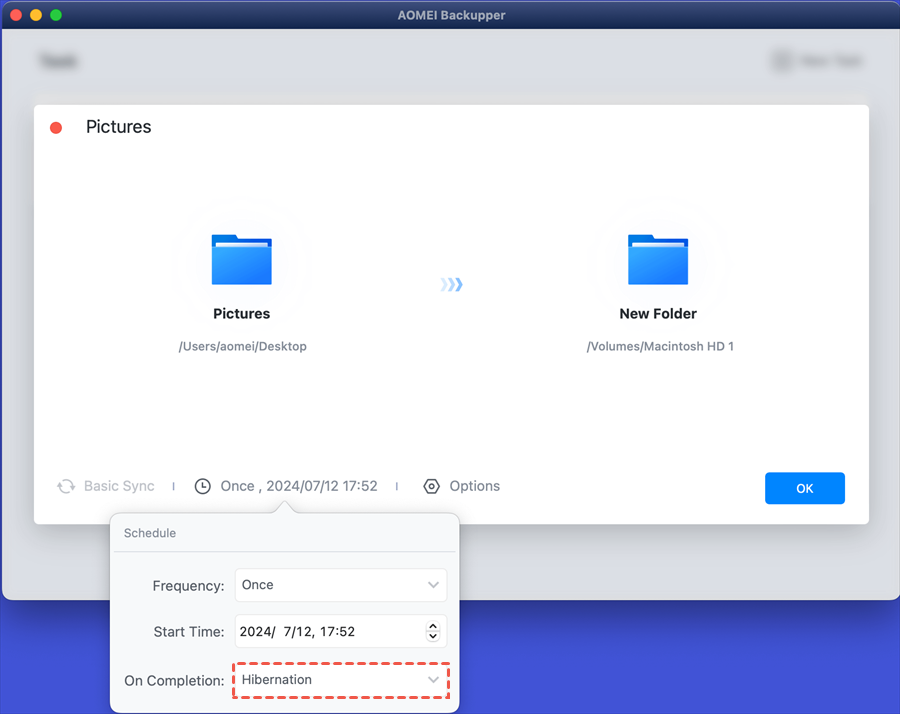Click the Pictures task title text
The image size is (900, 714).
click(x=119, y=127)
